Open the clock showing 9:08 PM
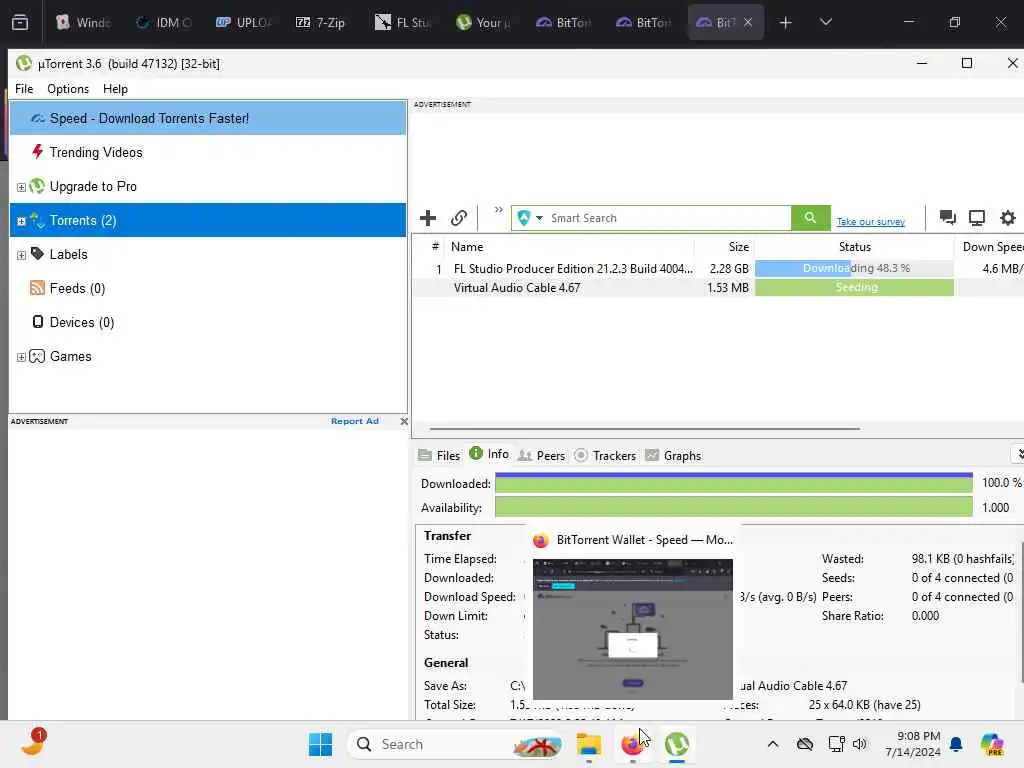The height and width of the screenshot is (768, 1024). pos(913,744)
